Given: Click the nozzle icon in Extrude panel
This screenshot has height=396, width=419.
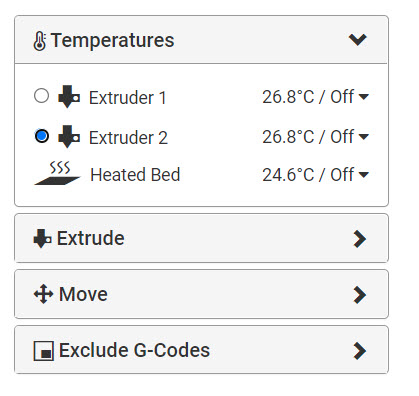Looking at the screenshot, I should pyautogui.click(x=42, y=239).
